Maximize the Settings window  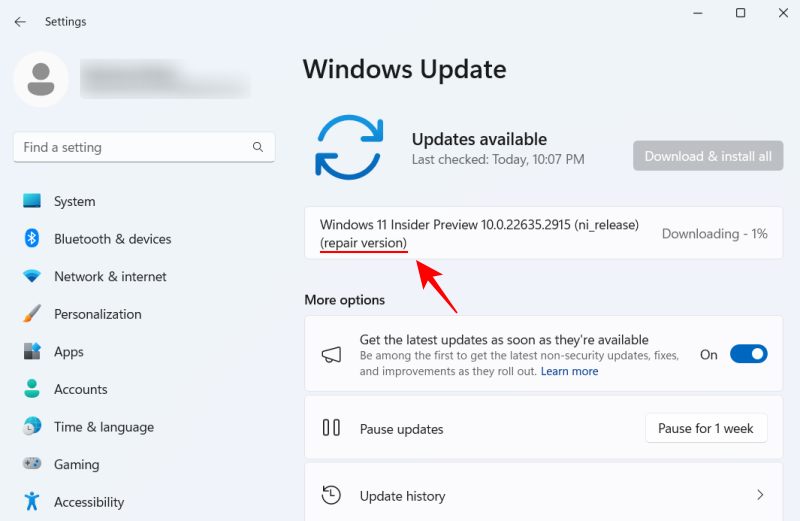(x=740, y=13)
